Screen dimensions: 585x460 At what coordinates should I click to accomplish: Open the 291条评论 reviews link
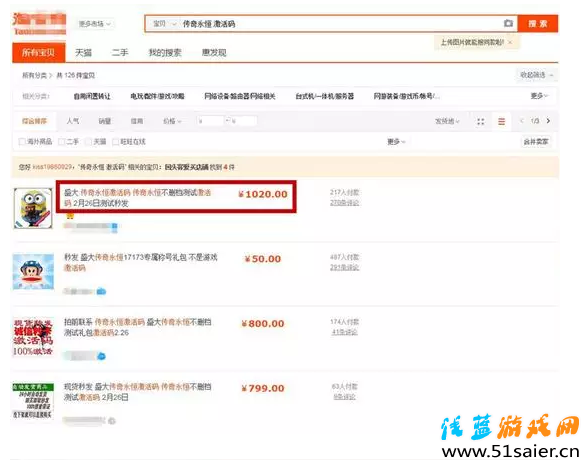coord(344,267)
